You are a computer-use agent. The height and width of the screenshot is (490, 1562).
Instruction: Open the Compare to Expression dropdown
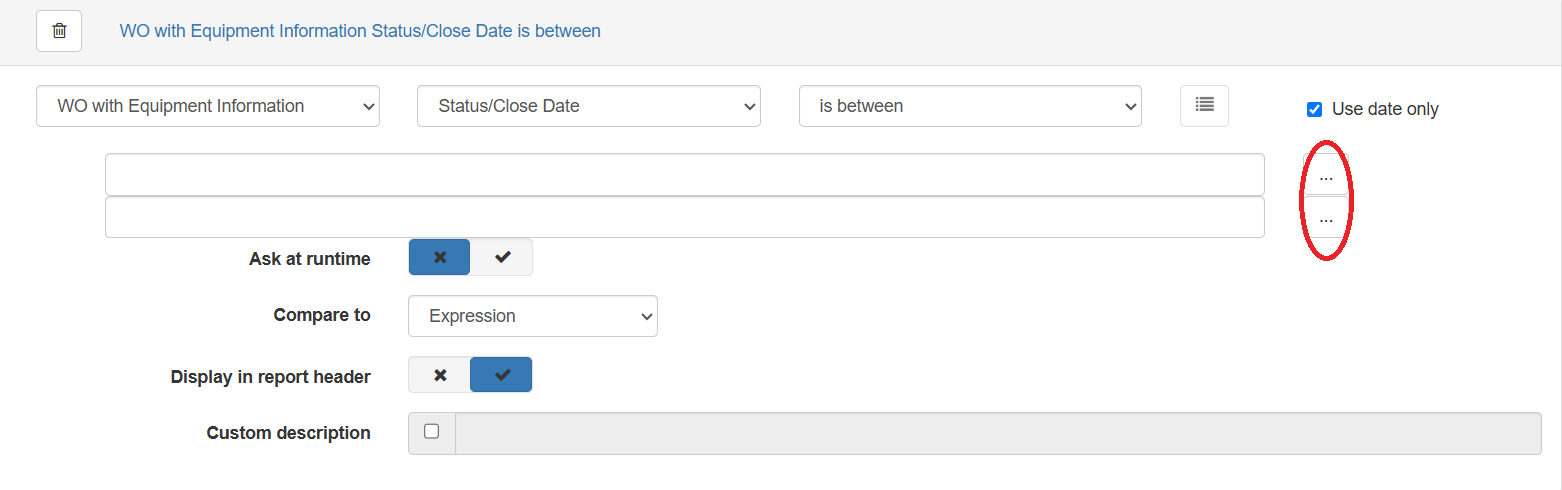coord(533,316)
